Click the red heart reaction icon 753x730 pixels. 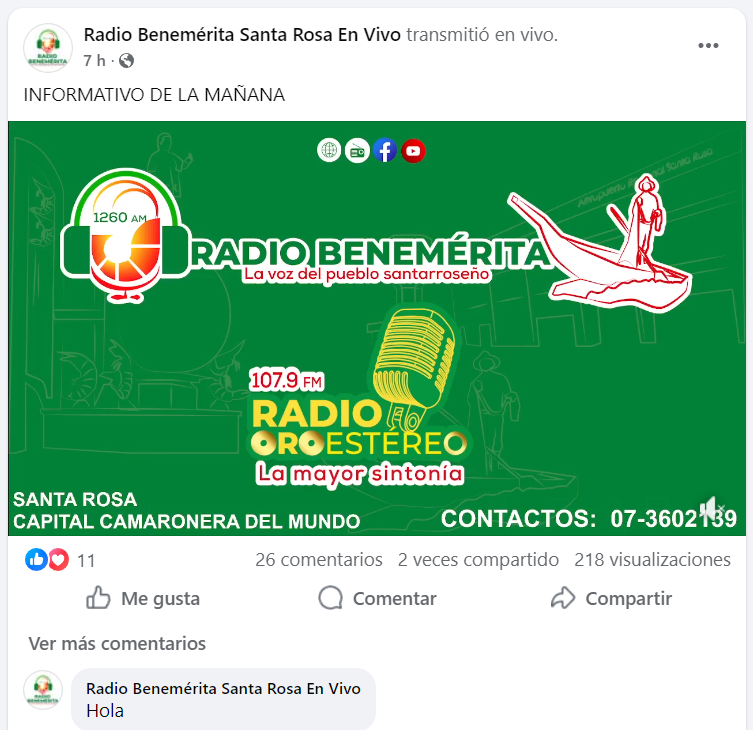tap(59, 560)
